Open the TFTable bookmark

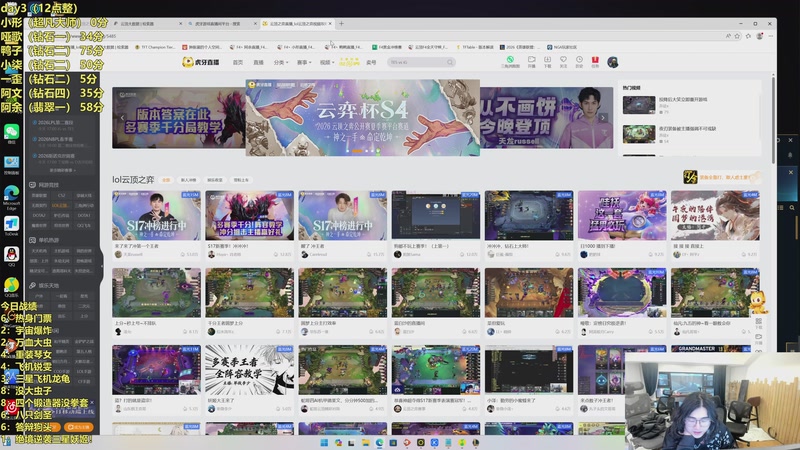[x=474, y=47]
